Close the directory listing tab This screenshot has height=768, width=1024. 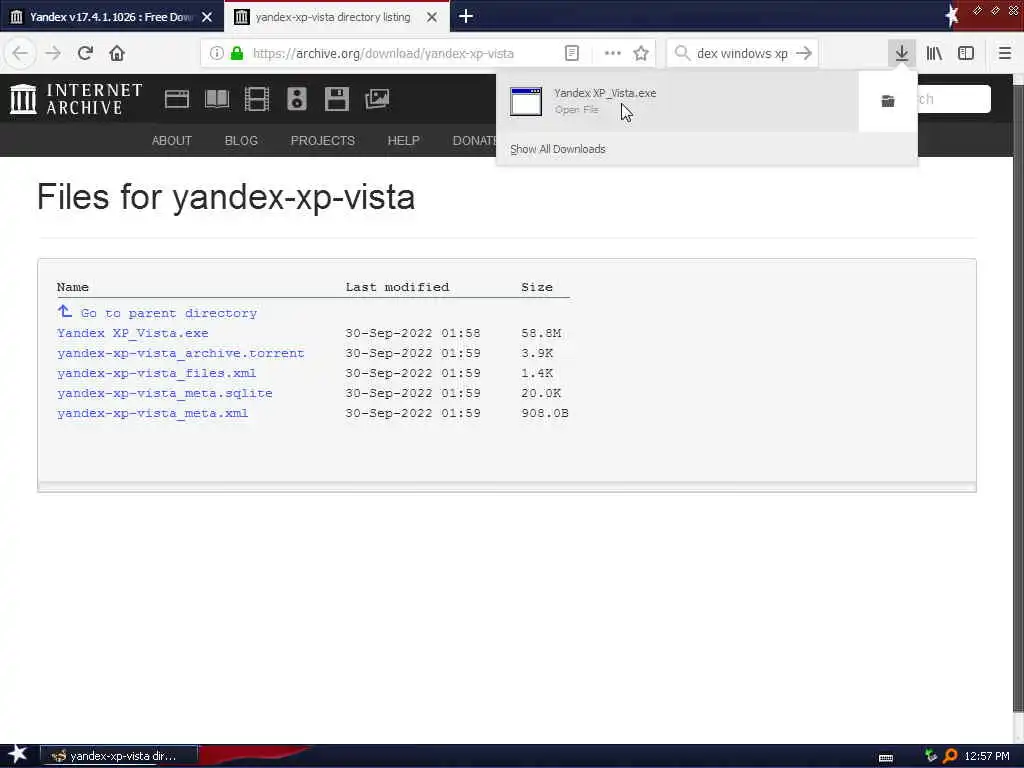pyautogui.click(x=432, y=17)
